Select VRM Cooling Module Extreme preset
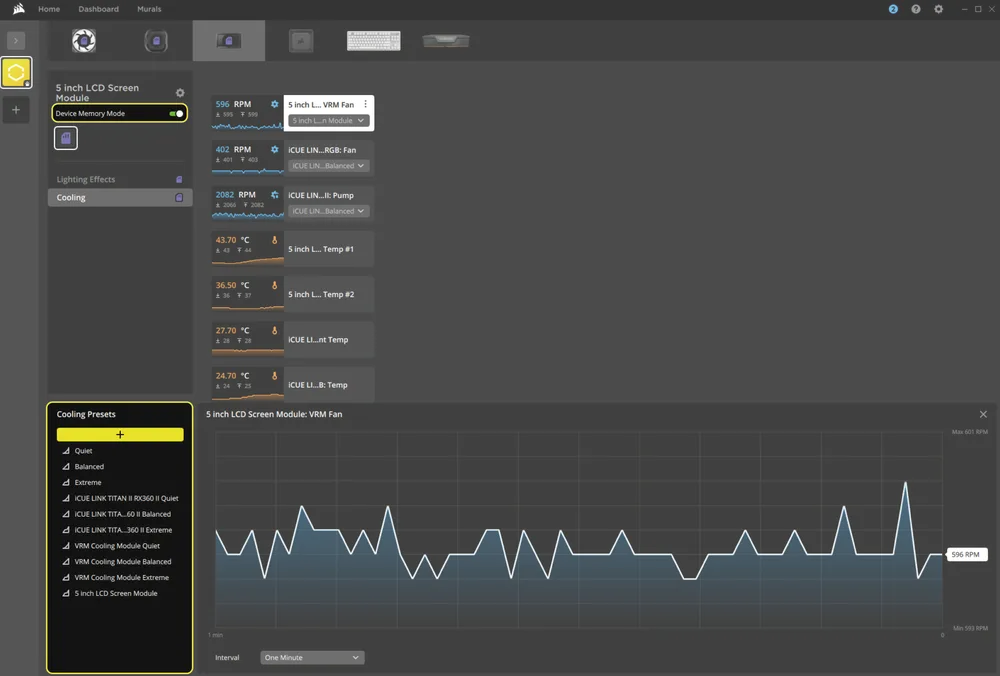This screenshot has width=1000, height=676. pyautogui.click(x=120, y=578)
